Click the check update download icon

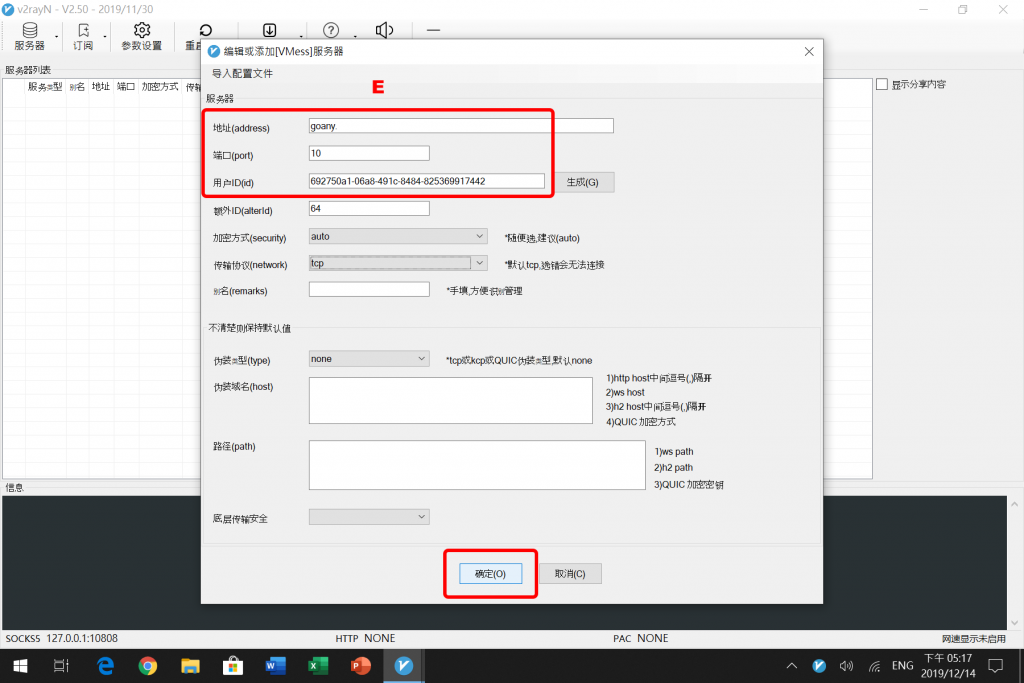(x=270, y=30)
